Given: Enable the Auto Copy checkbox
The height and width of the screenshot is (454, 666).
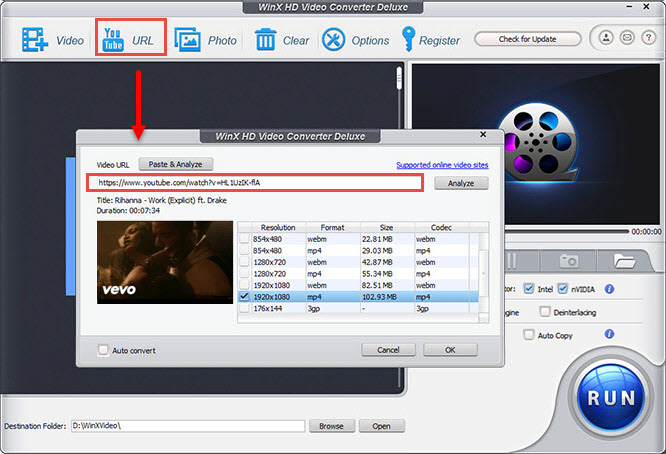Looking at the screenshot, I should [x=529, y=335].
